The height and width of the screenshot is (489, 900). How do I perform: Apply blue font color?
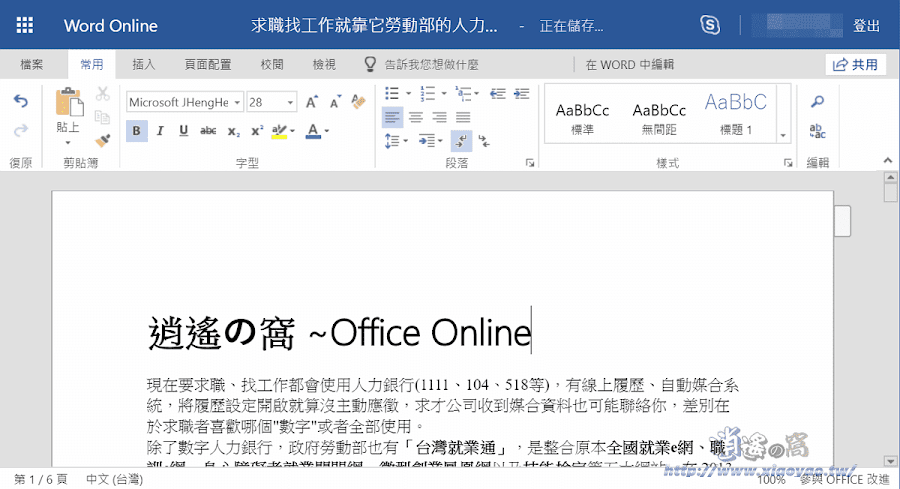point(313,131)
